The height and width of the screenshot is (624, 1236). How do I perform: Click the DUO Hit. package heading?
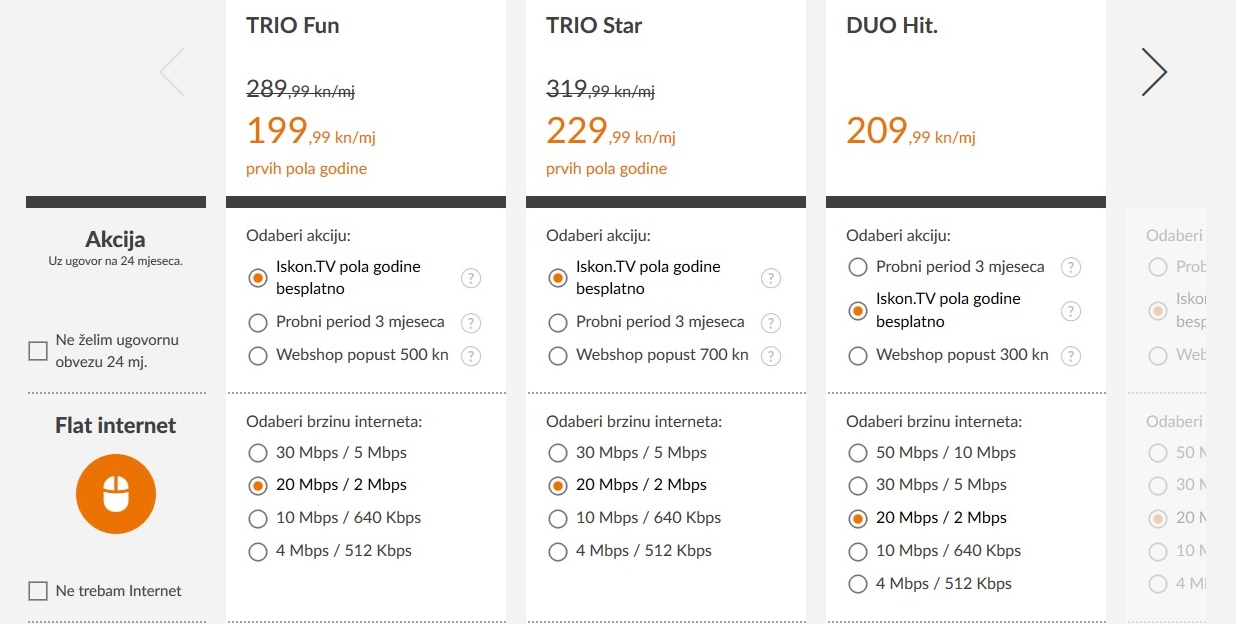(x=891, y=26)
